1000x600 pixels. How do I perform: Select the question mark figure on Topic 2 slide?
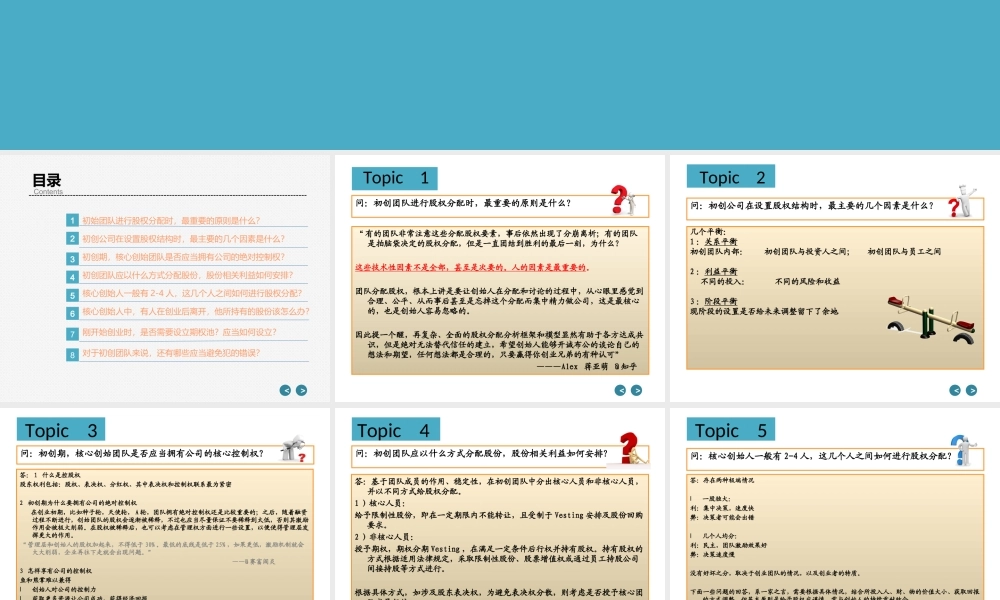(960, 200)
